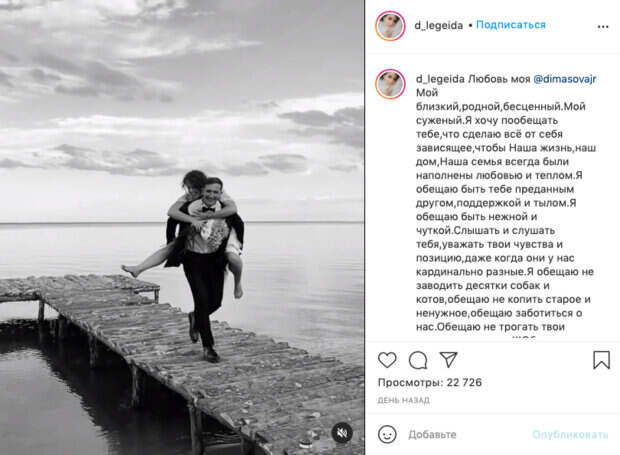The image size is (620, 455).
Task: Open the avatar beside the caption
Action: 390,84
